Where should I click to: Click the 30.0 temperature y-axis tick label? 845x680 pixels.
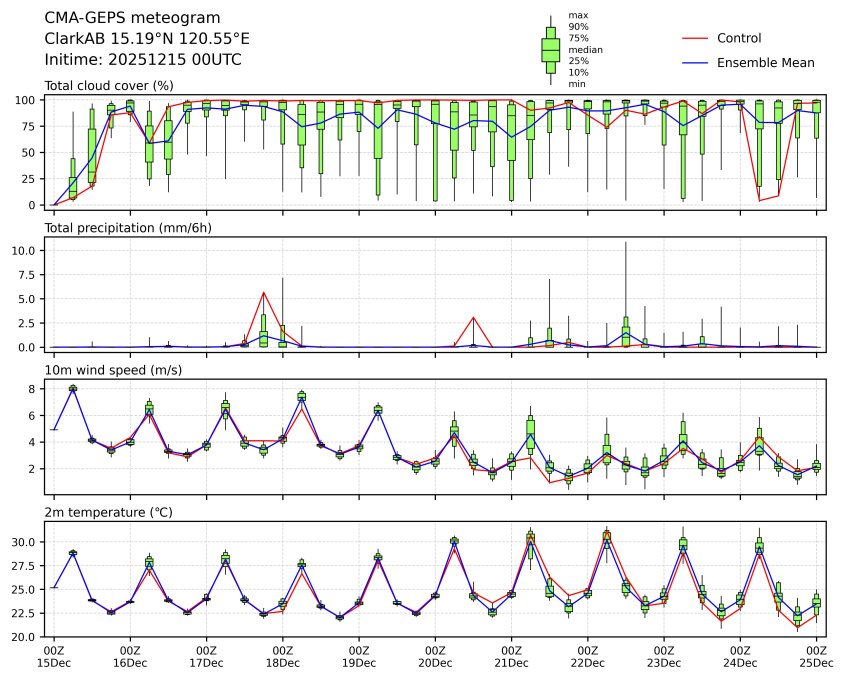point(25,541)
